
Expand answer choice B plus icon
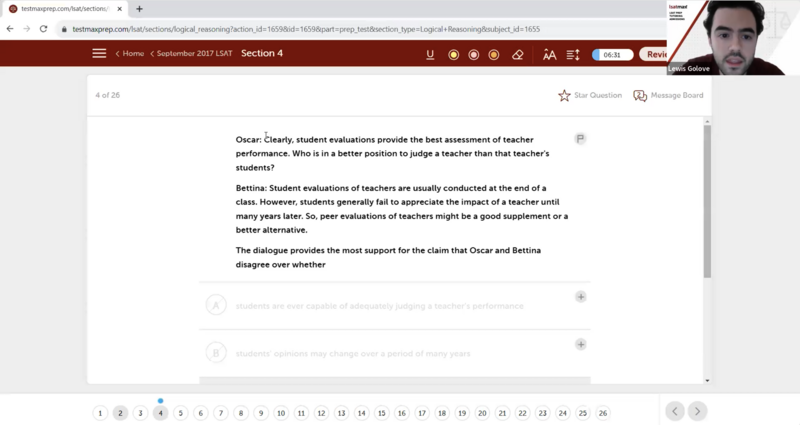580,344
